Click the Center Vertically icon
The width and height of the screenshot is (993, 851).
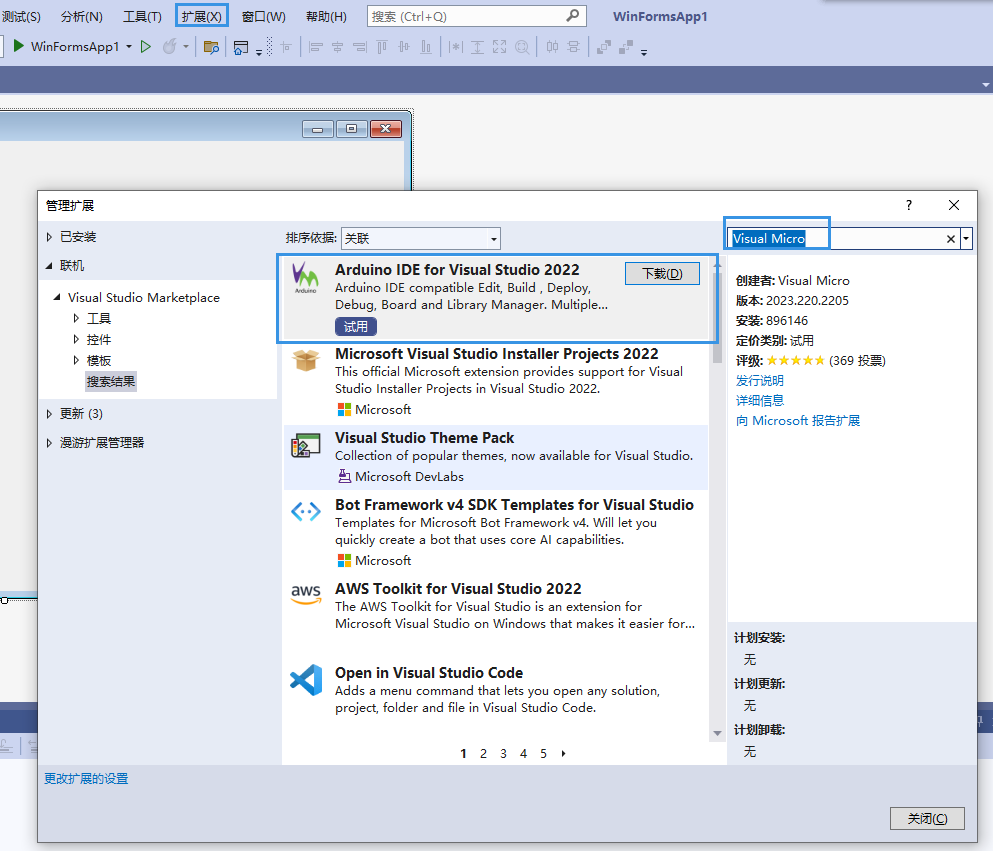pos(574,47)
